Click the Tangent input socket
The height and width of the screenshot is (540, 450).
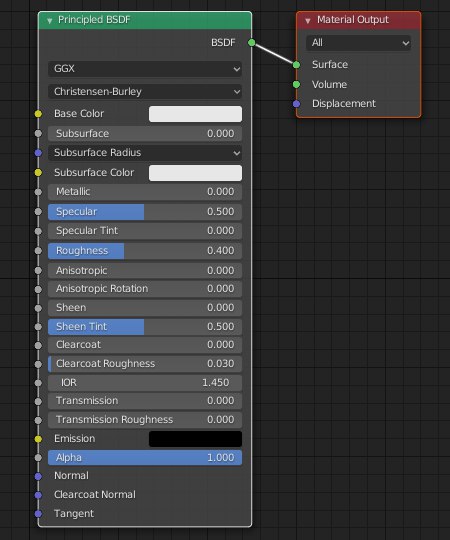pyautogui.click(x=38, y=513)
